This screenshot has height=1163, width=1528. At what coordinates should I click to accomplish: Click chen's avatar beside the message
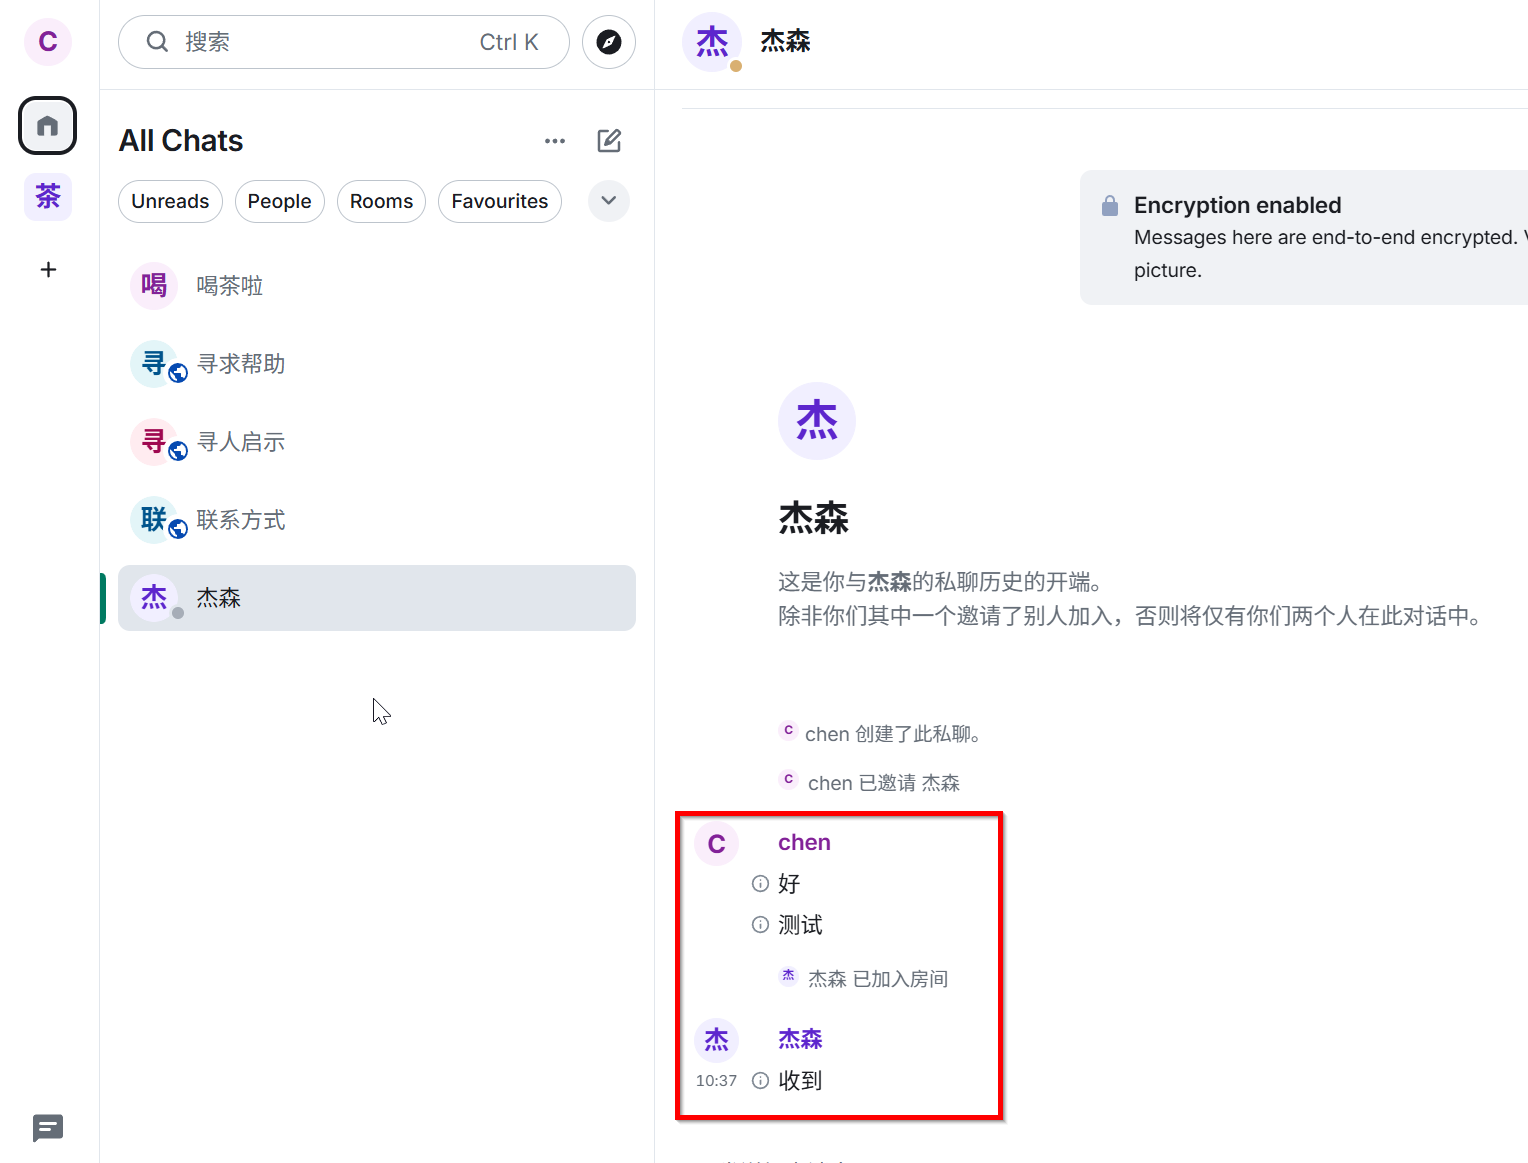(717, 844)
